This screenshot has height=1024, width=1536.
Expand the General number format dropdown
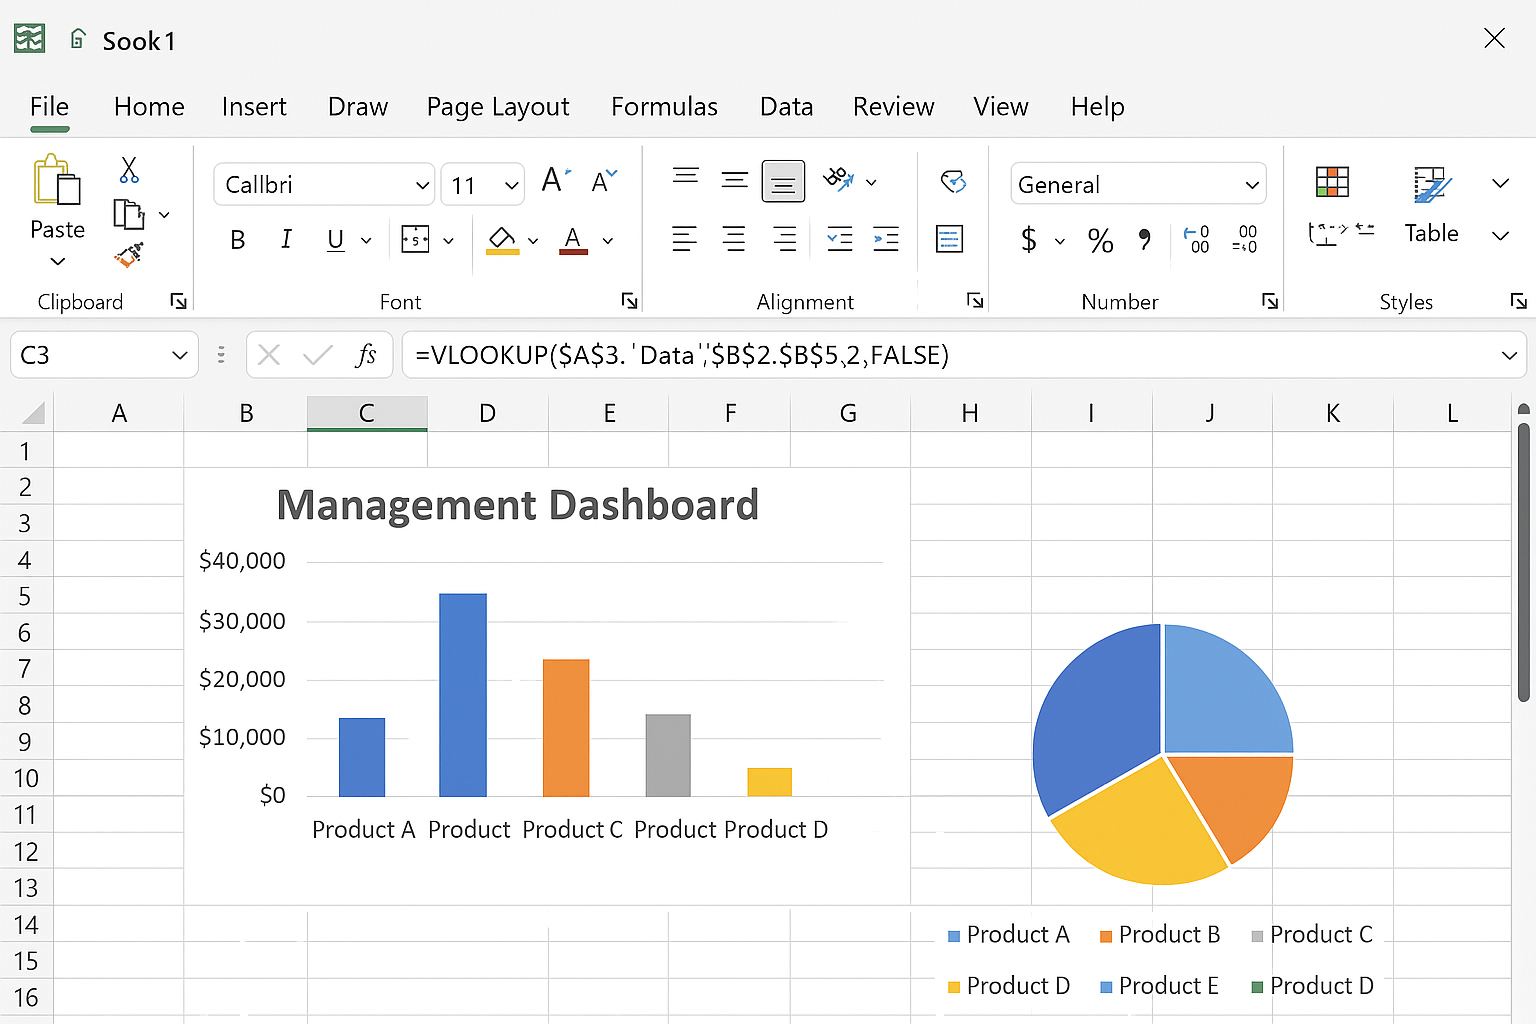pos(1251,185)
